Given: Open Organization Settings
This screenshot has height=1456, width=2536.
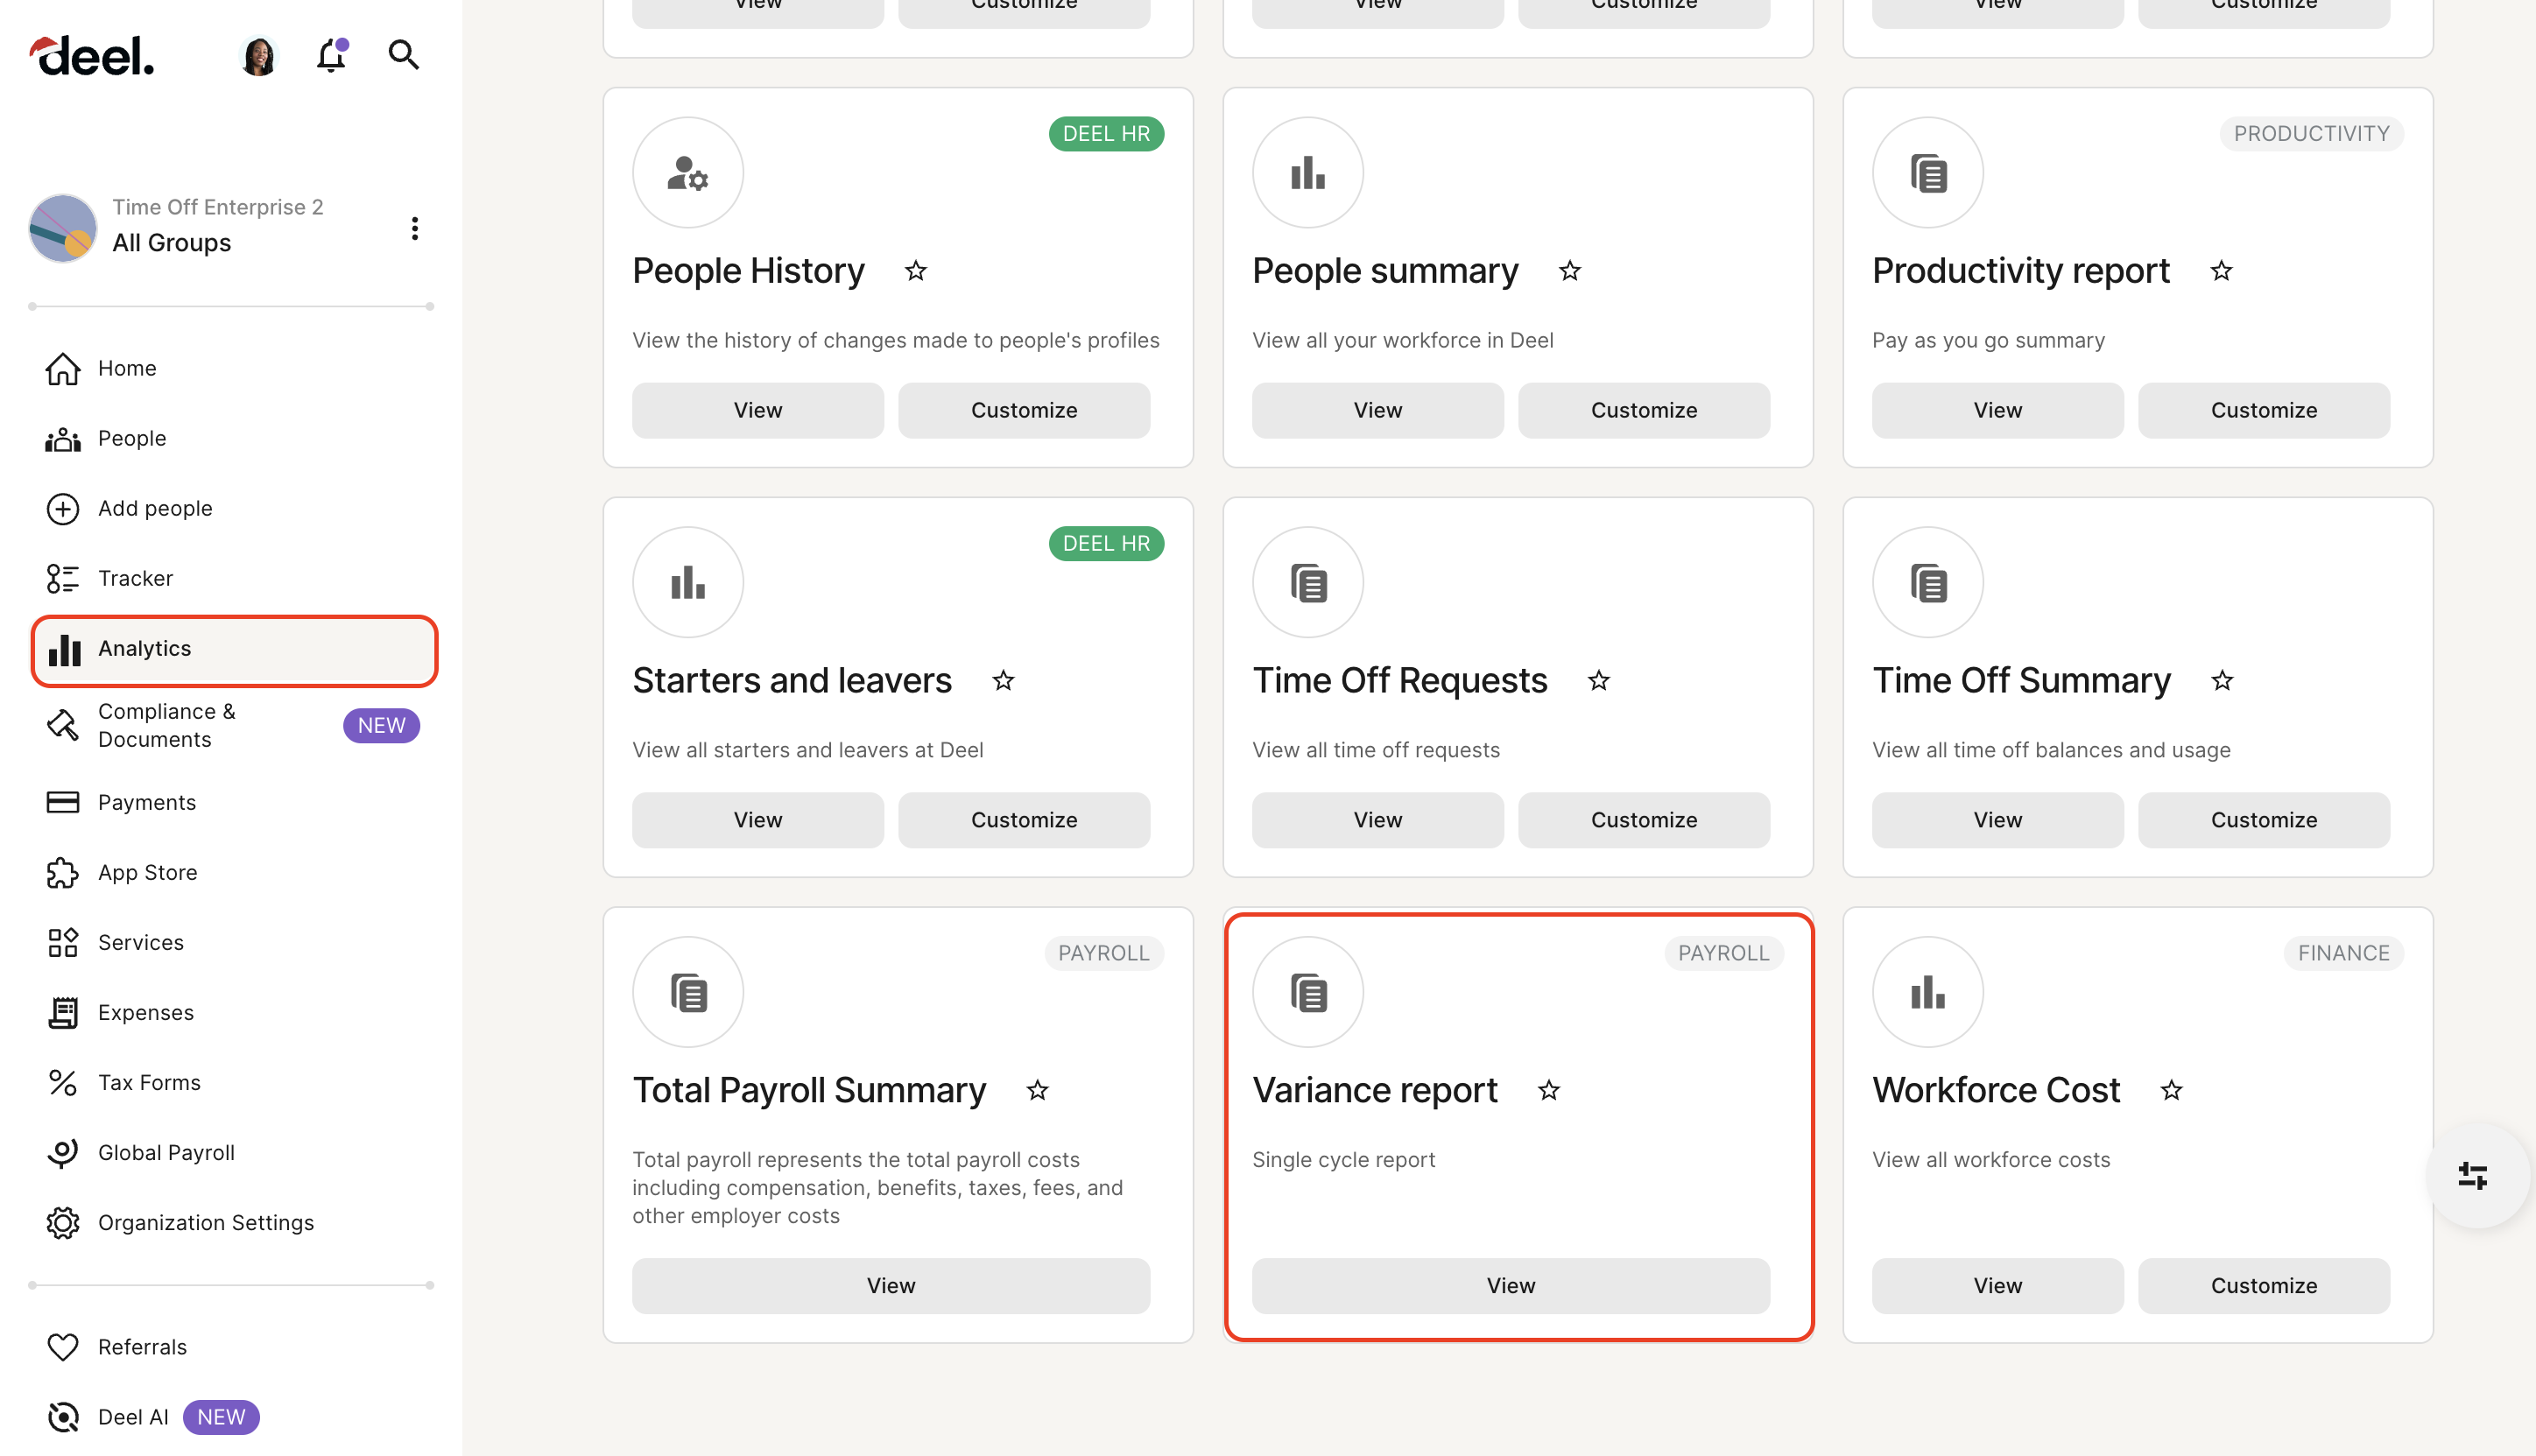Looking at the screenshot, I should (x=205, y=1222).
